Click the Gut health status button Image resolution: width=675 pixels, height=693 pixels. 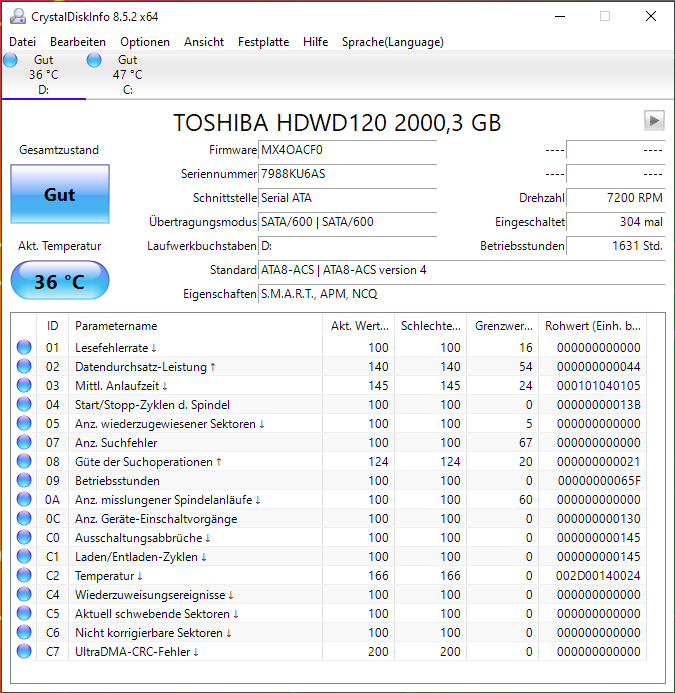coord(60,194)
